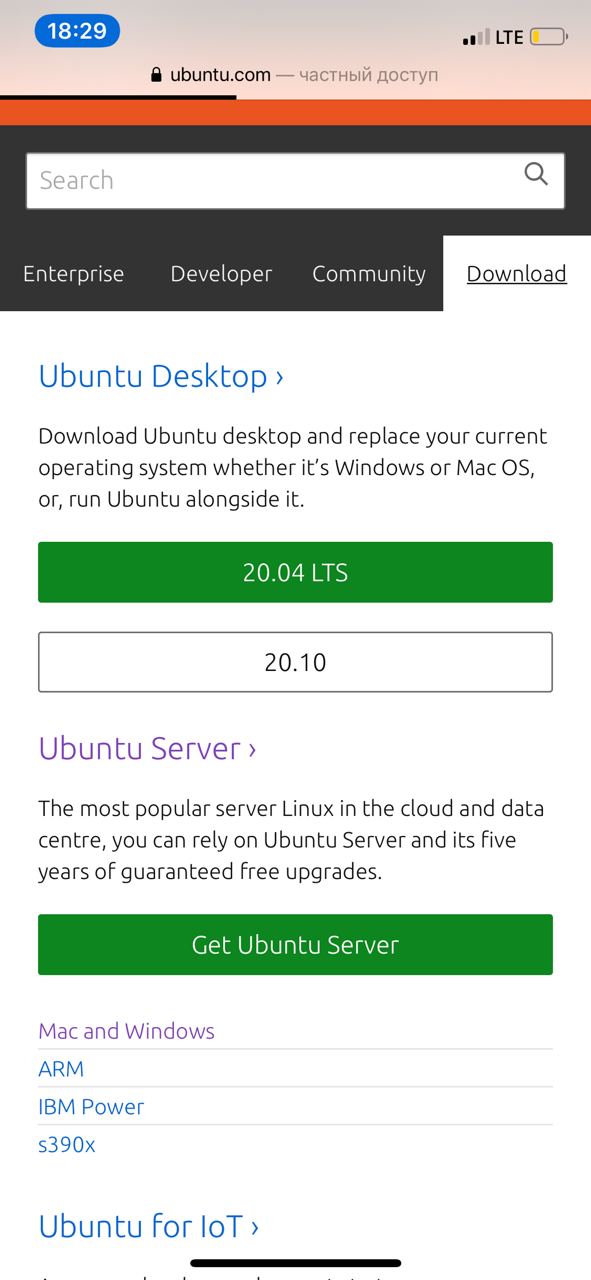Open the Ubuntu Desktop heading link
Screen dimensions: 591x1280
161,376
